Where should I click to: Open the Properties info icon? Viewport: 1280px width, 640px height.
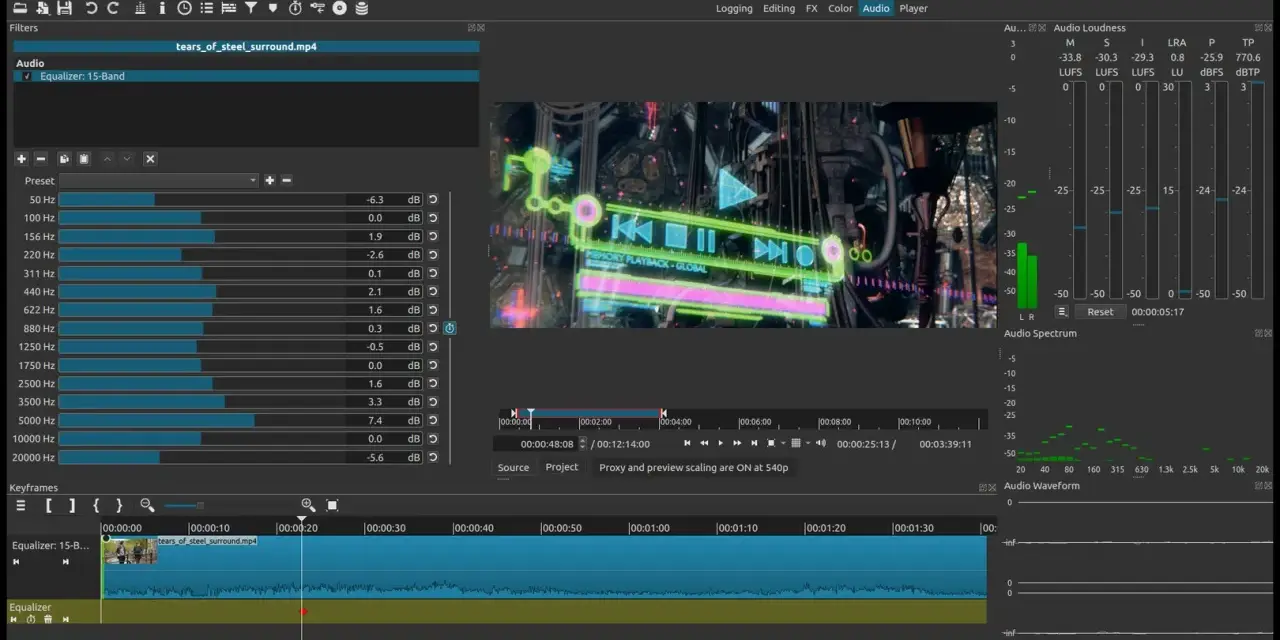pos(163,8)
